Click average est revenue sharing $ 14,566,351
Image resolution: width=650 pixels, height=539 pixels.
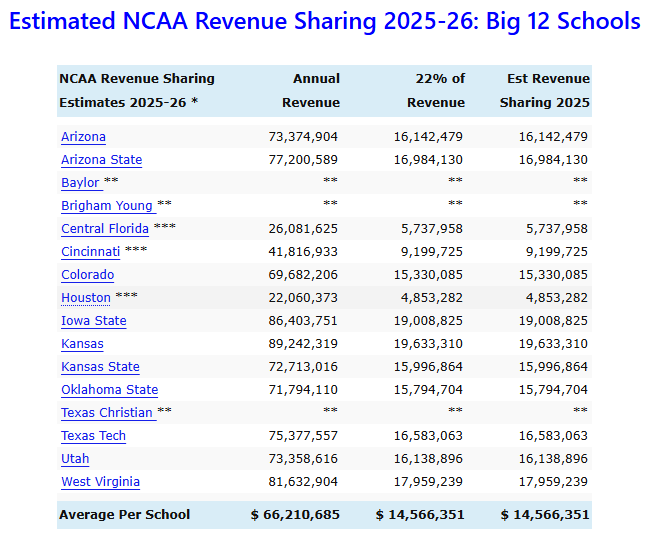[545, 515]
